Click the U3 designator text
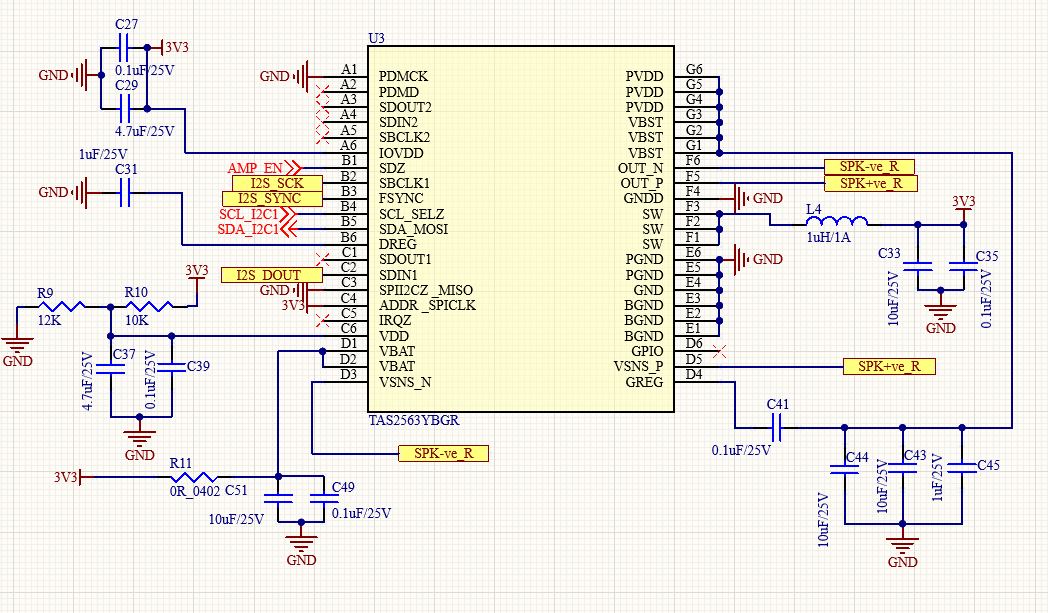 pyautogui.click(x=376, y=38)
